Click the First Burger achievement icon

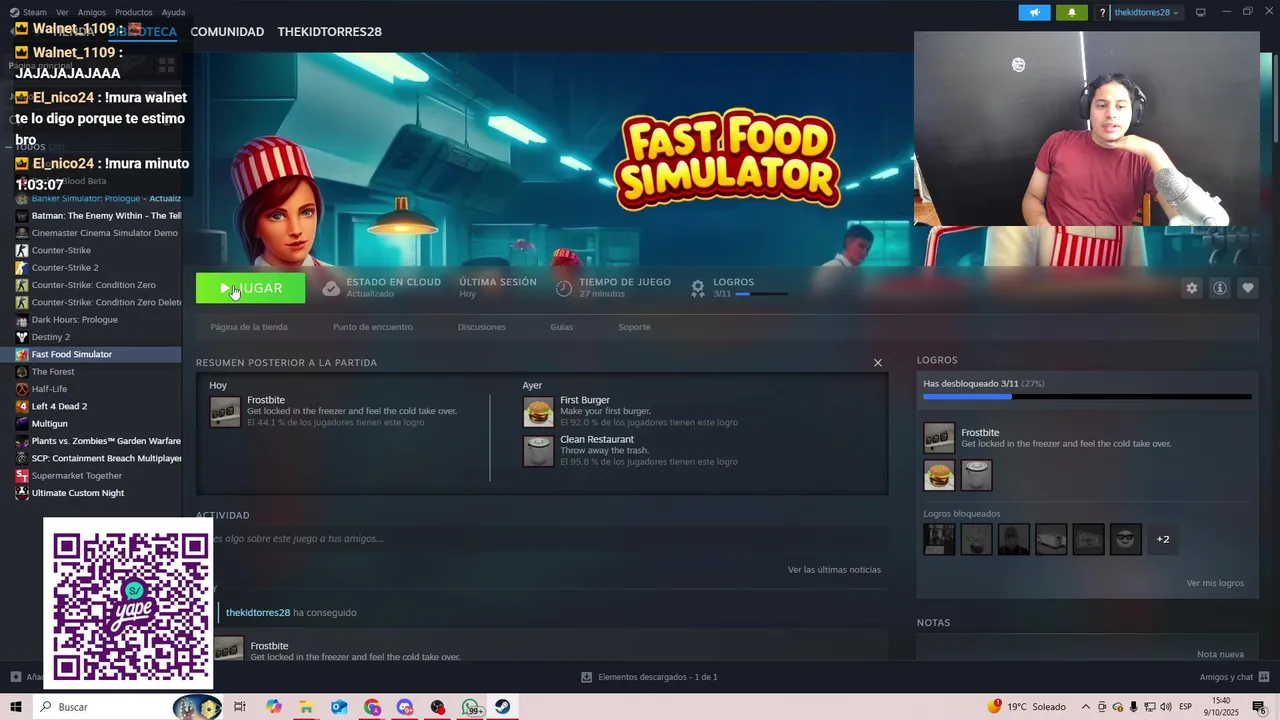click(538, 412)
